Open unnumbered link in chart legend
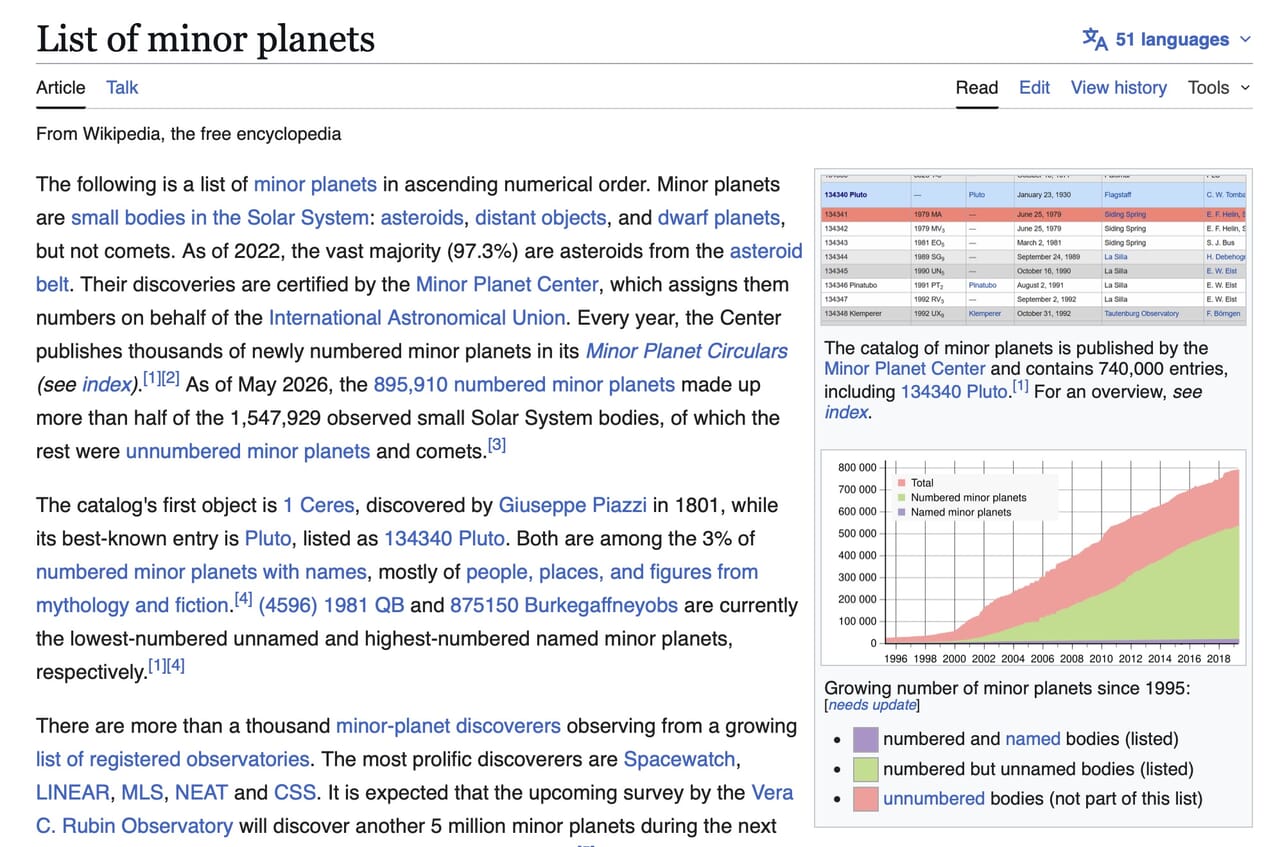Image resolution: width=1280 pixels, height=847 pixels. 934,798
